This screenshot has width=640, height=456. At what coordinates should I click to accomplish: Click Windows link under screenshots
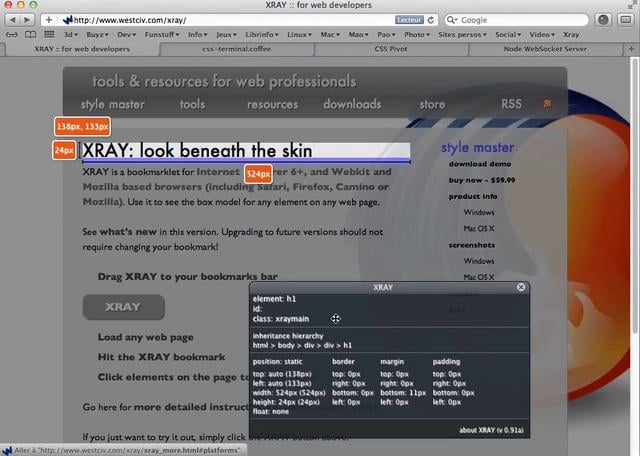479,261
